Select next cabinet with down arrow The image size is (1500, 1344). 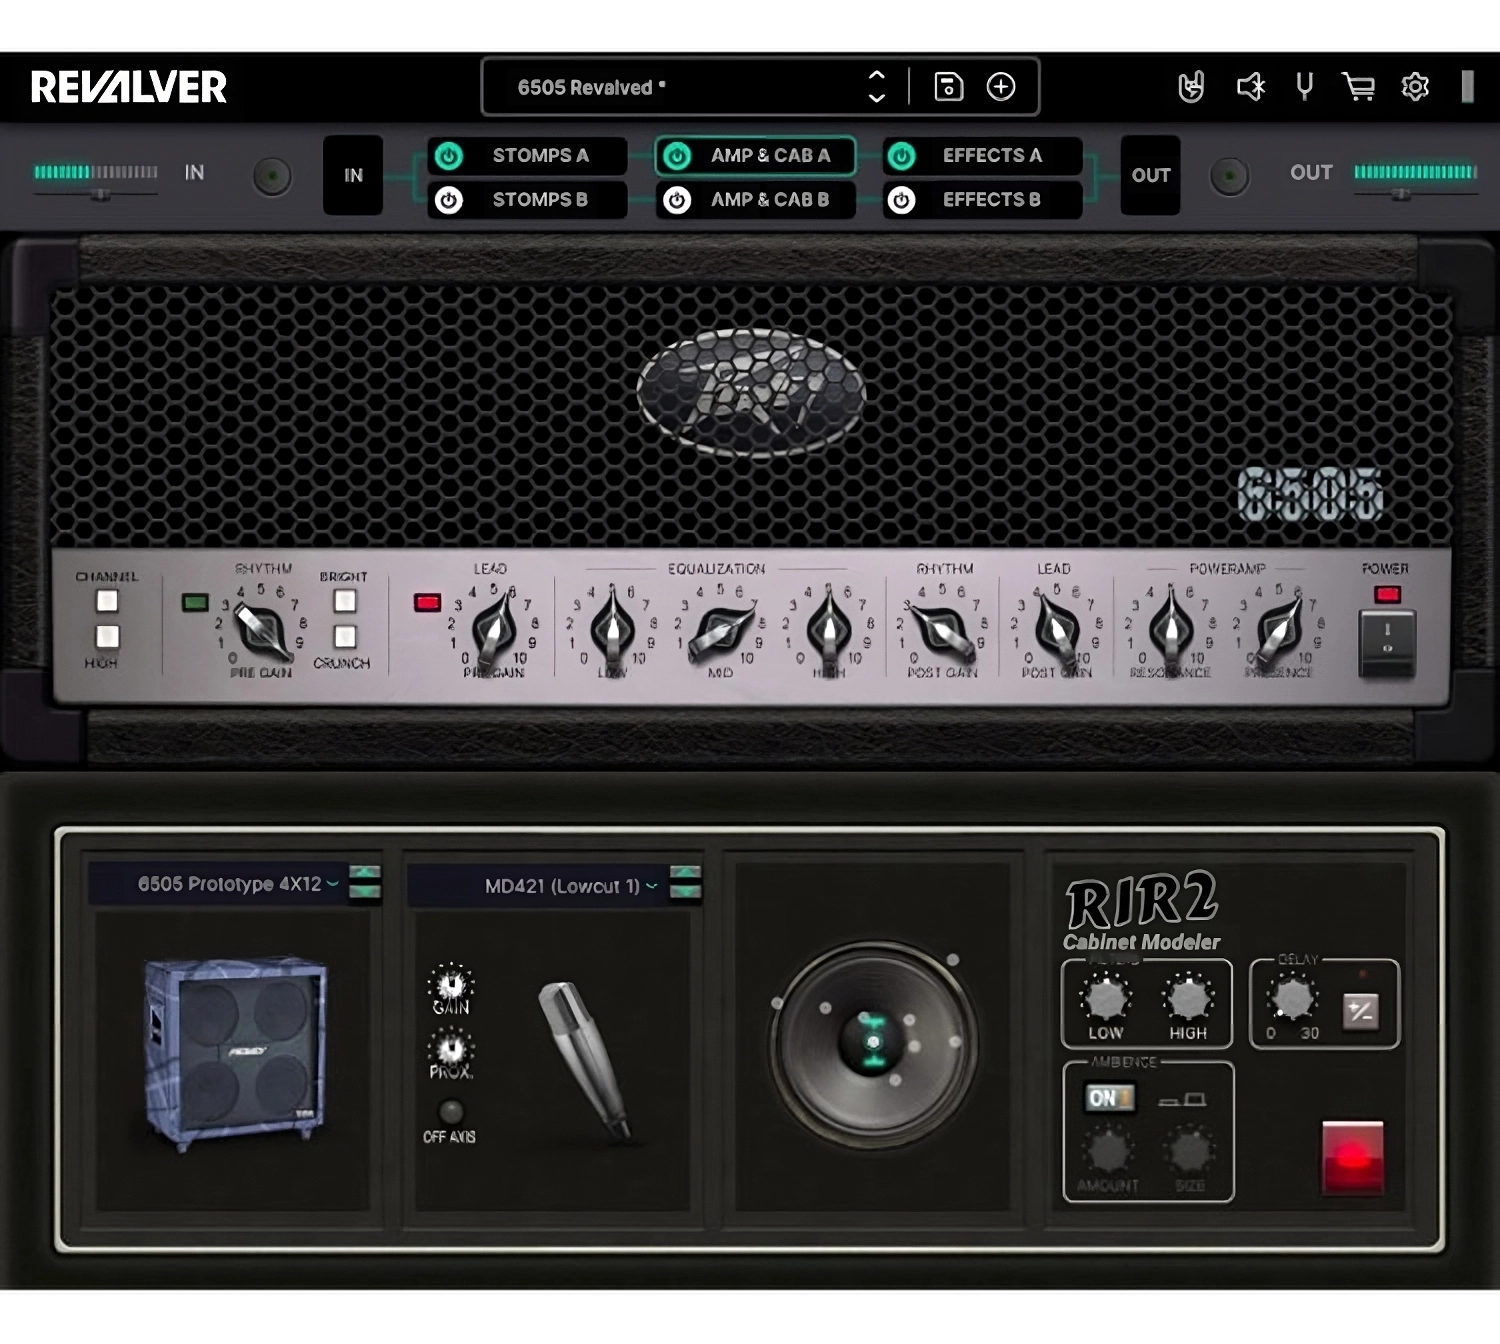click(x=365, y=892)
